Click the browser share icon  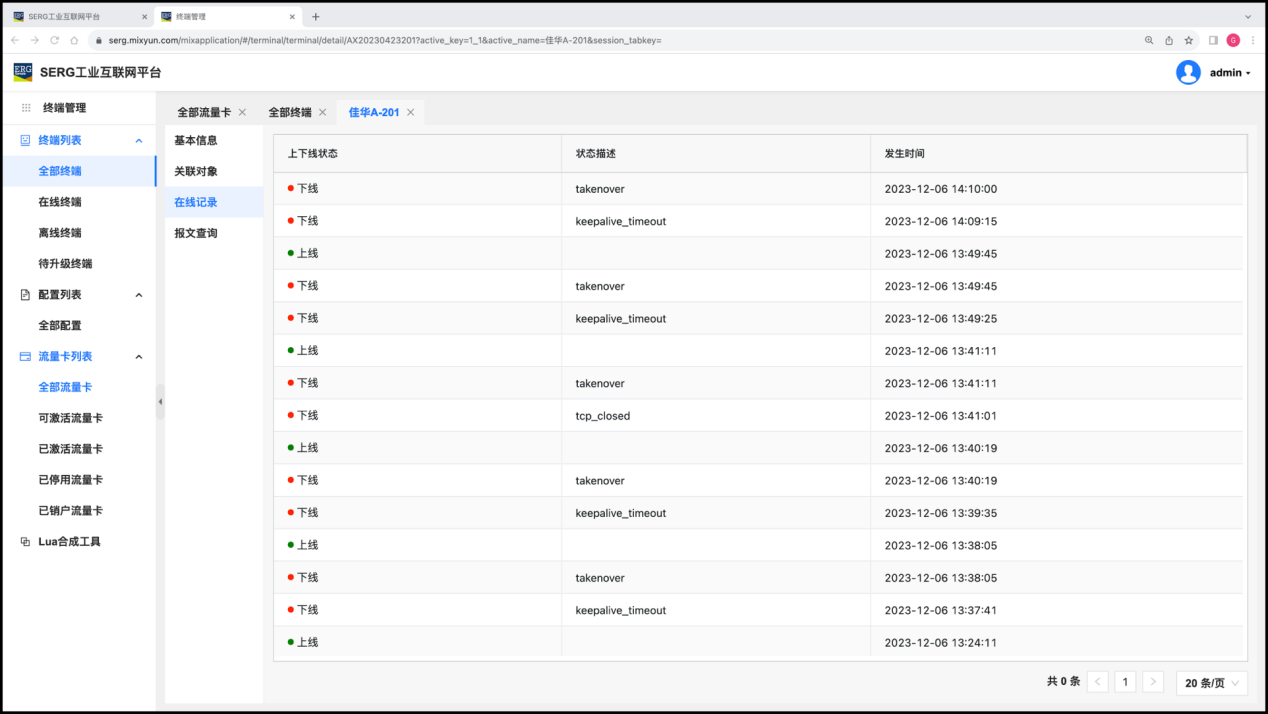click(x=1169, y=40)
